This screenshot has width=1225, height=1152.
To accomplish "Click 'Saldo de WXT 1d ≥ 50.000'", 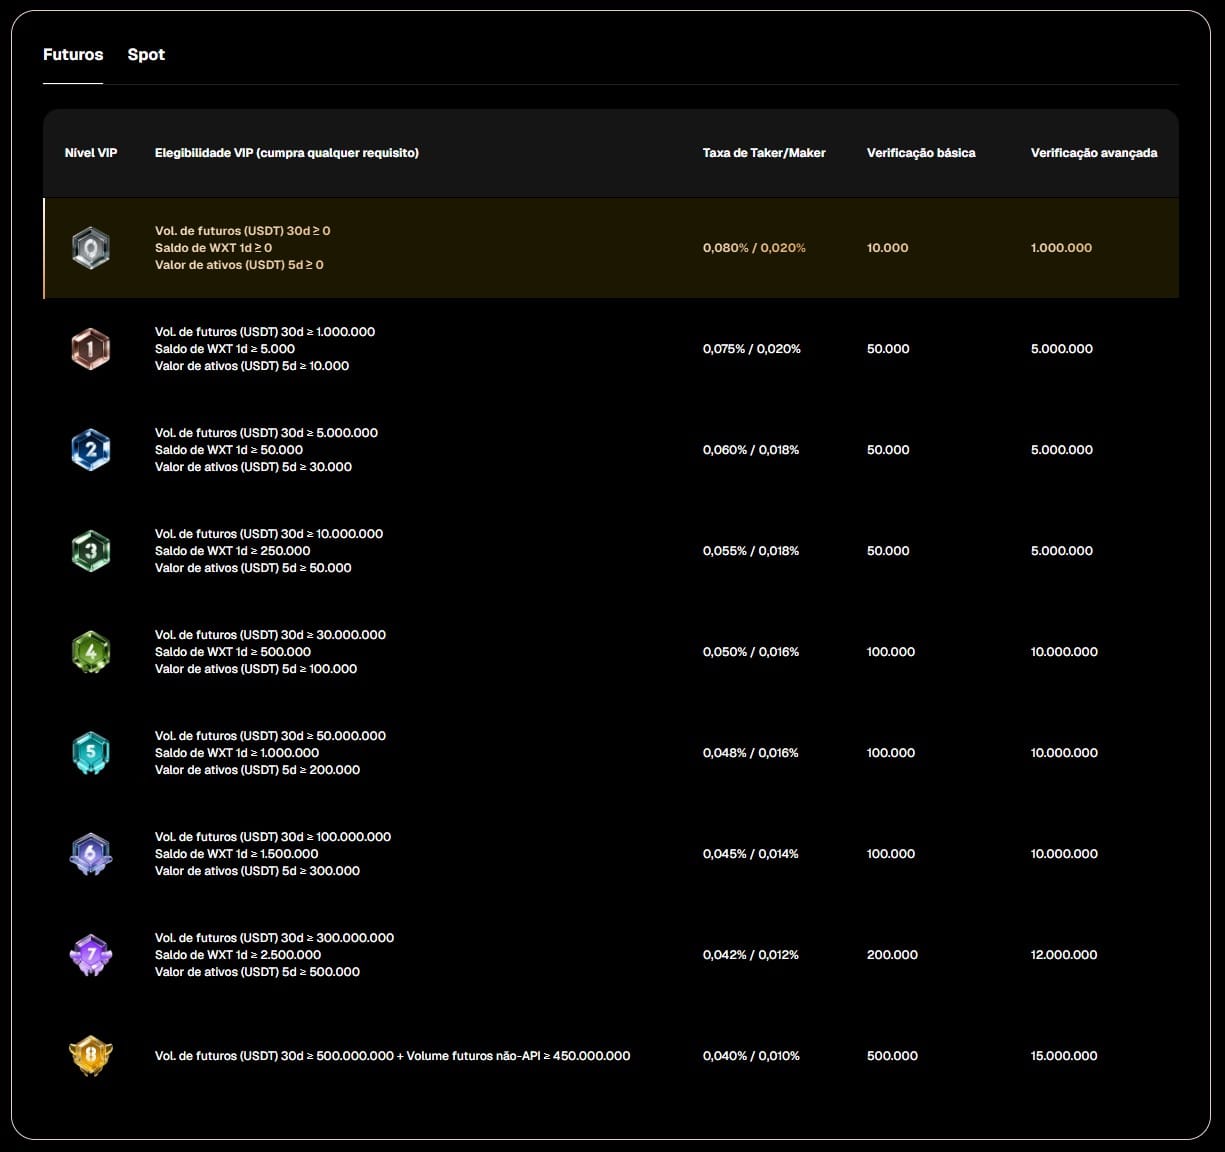I will click(229, 450).
